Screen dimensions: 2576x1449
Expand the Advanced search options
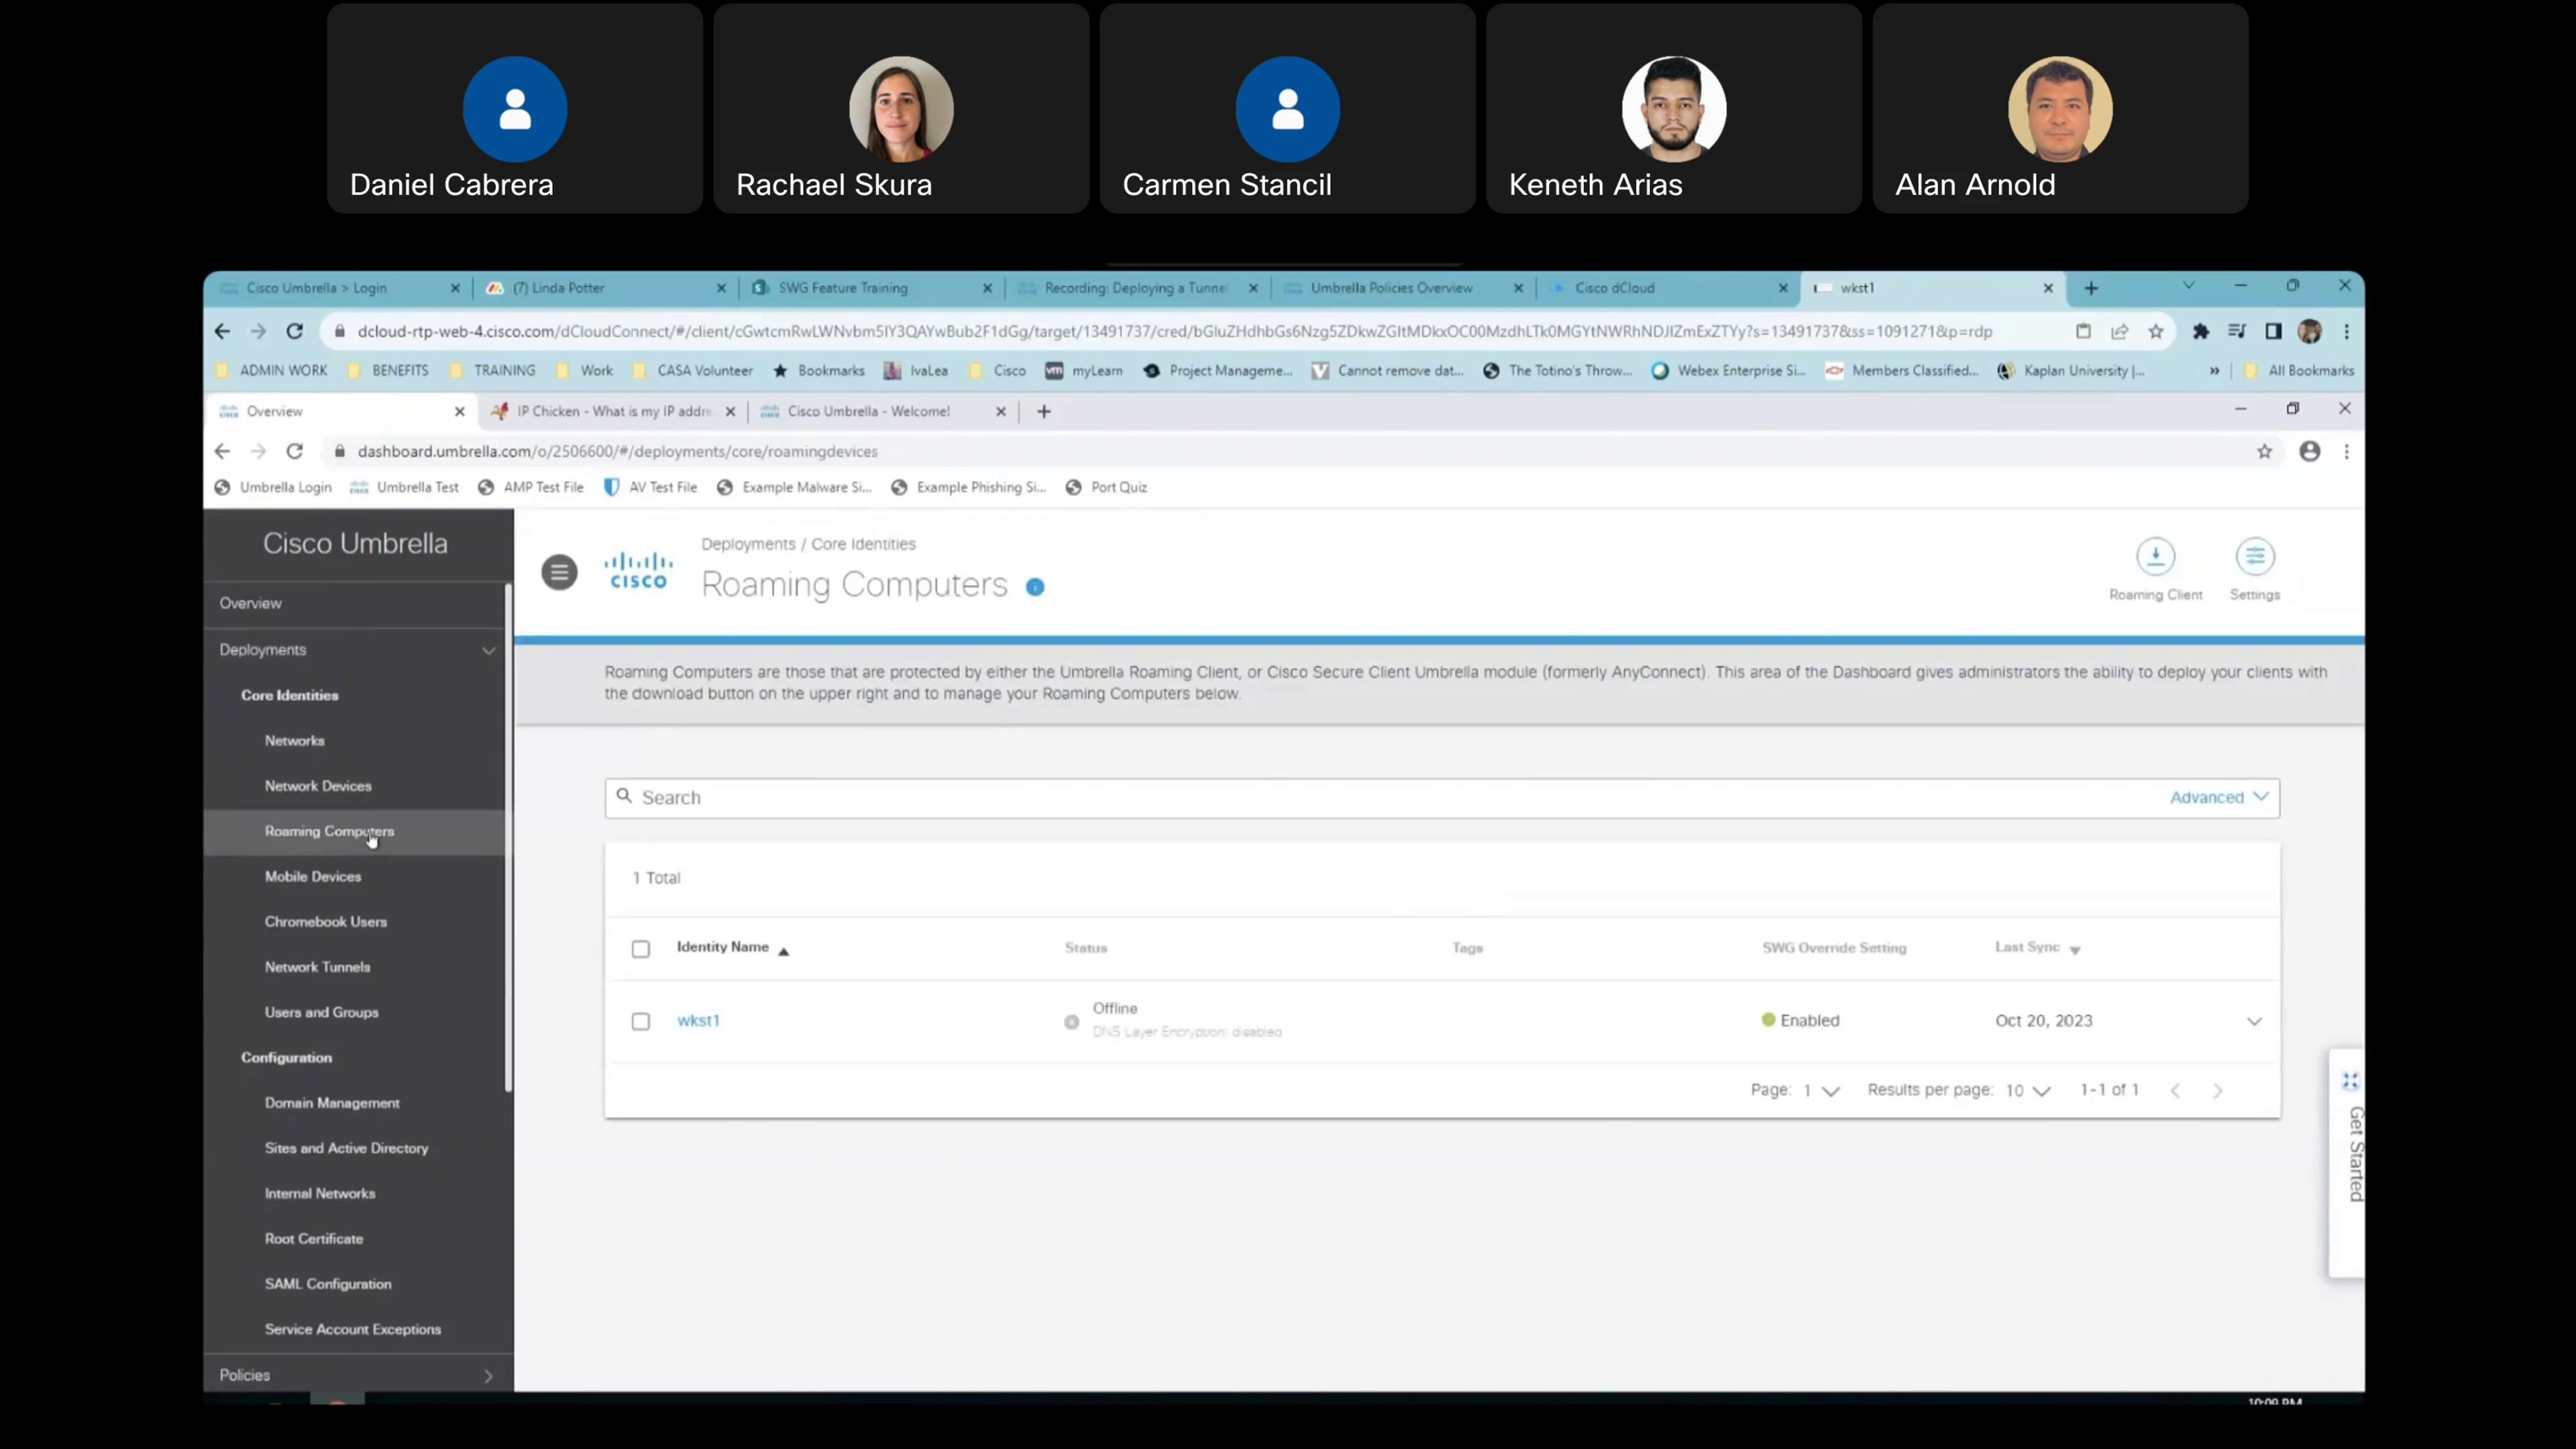[2218, 797]
